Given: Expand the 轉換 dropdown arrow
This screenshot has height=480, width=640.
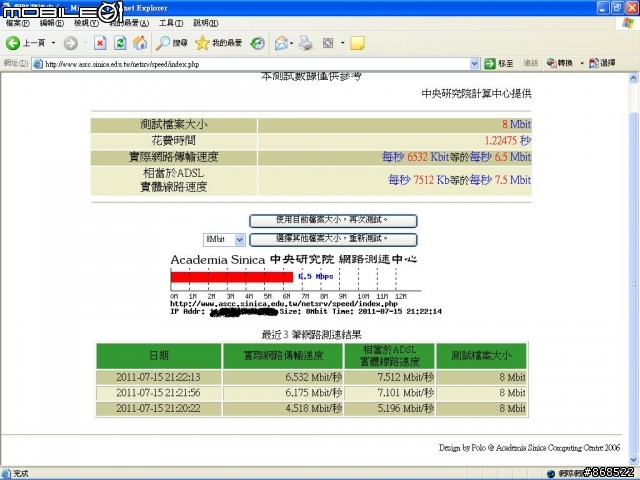Looking at the screenshot, I should [582, 63].
